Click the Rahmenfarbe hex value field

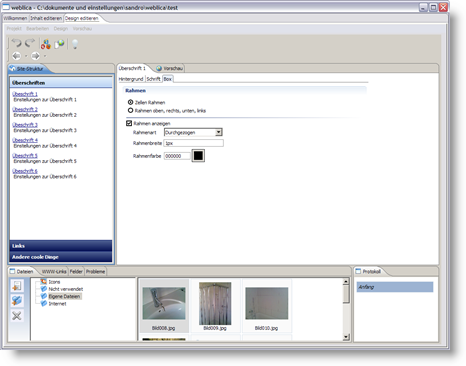point(177,156)
